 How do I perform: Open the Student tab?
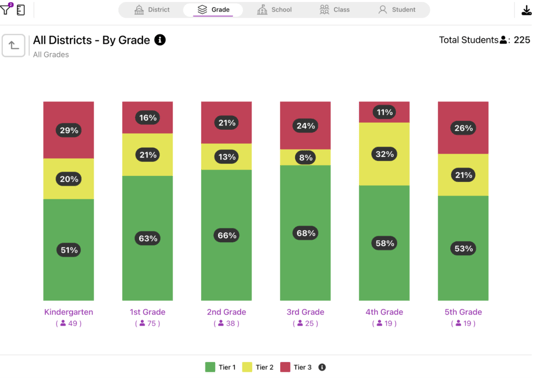pos(397,10)
